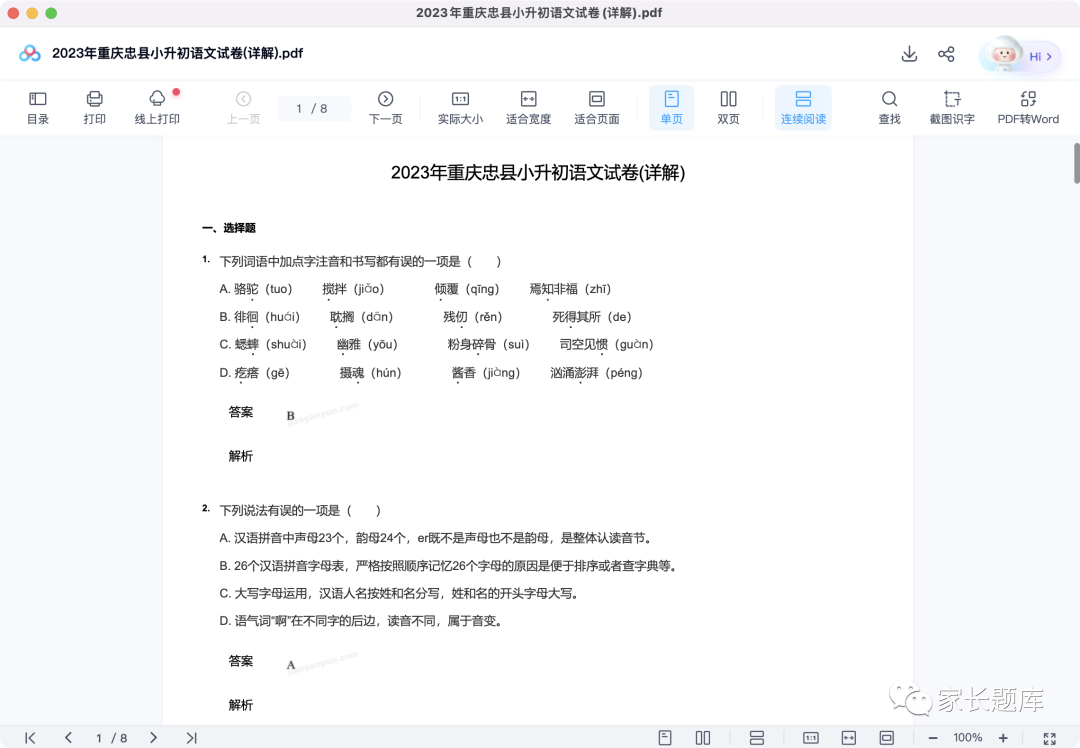Click option A. 骆驼 (tuo)
Image resolution: width=1080 pixels, height=748 pixels.
(256, 289)
